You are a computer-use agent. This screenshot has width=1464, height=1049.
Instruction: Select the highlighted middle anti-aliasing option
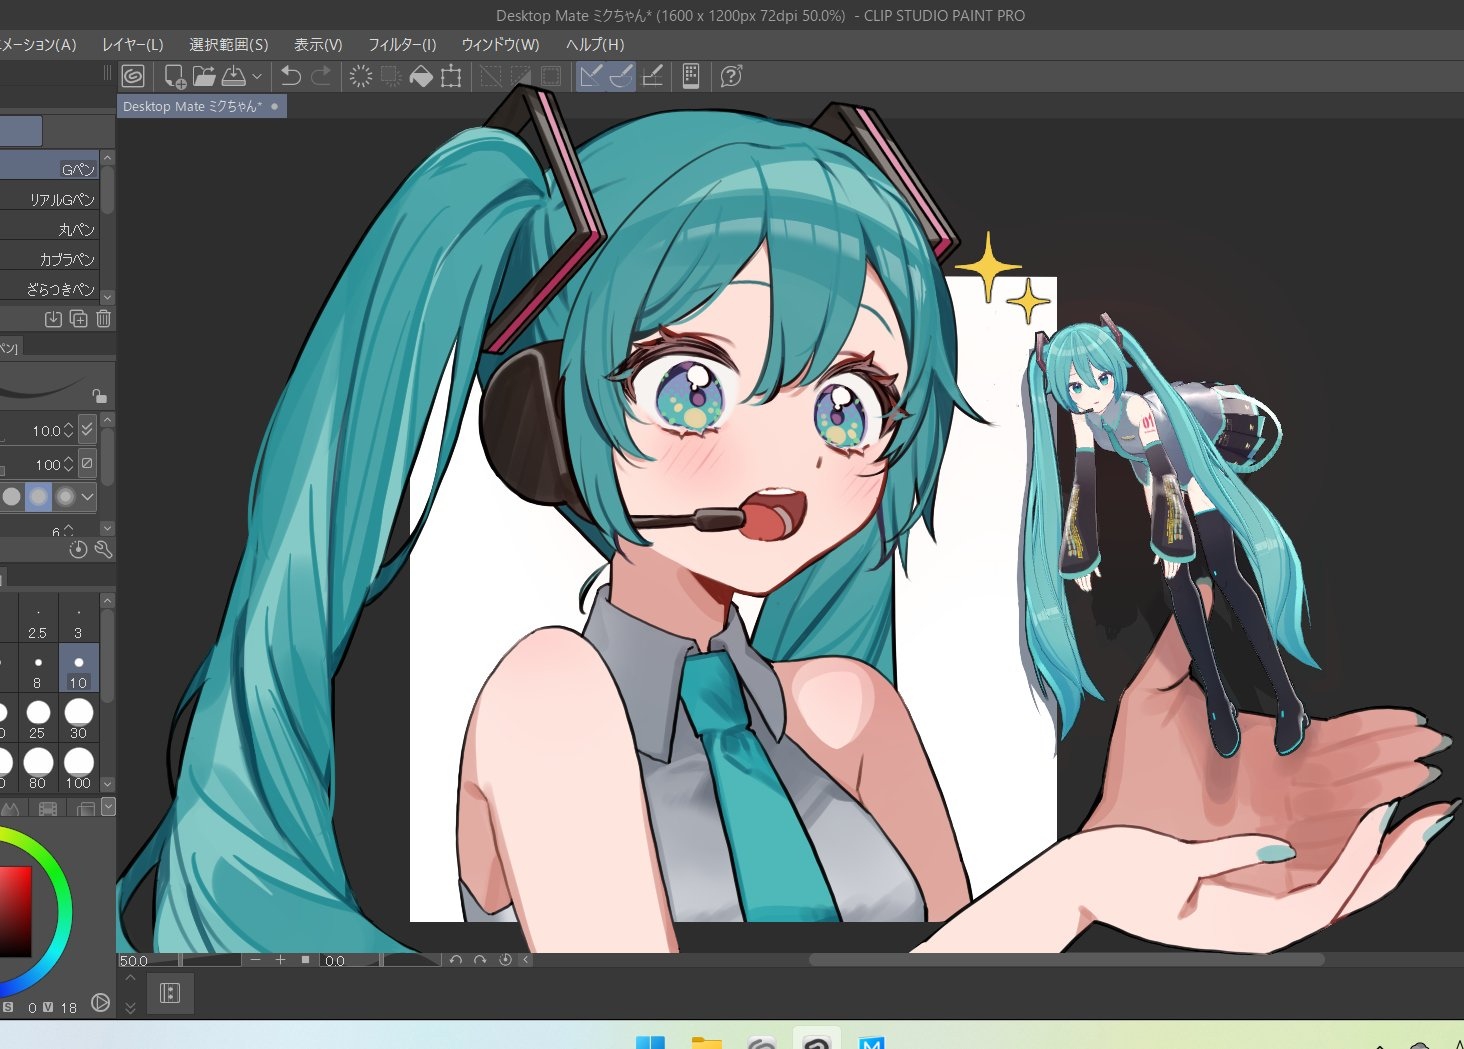[x=38, y=496]
